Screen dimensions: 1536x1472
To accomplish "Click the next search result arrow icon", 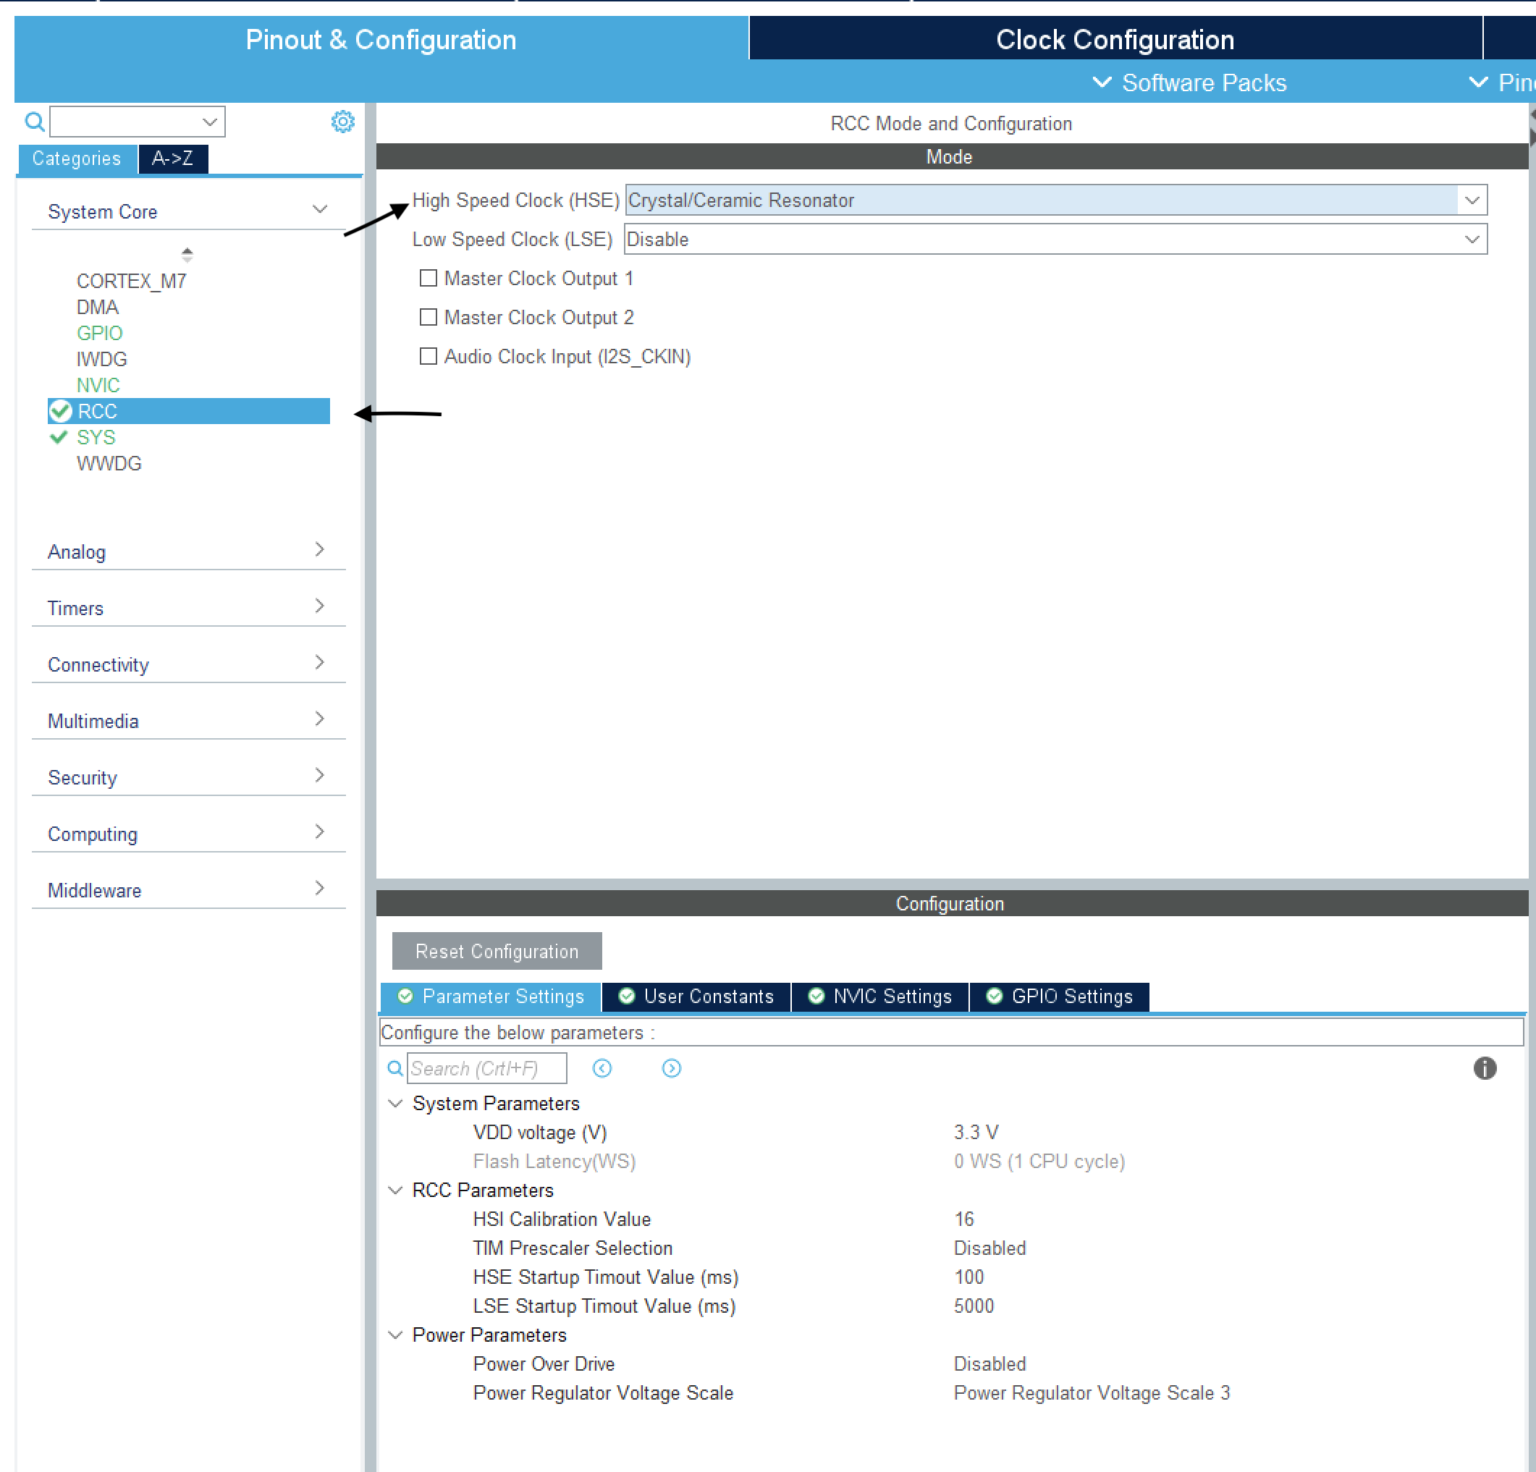I will tap(672, 1068).
